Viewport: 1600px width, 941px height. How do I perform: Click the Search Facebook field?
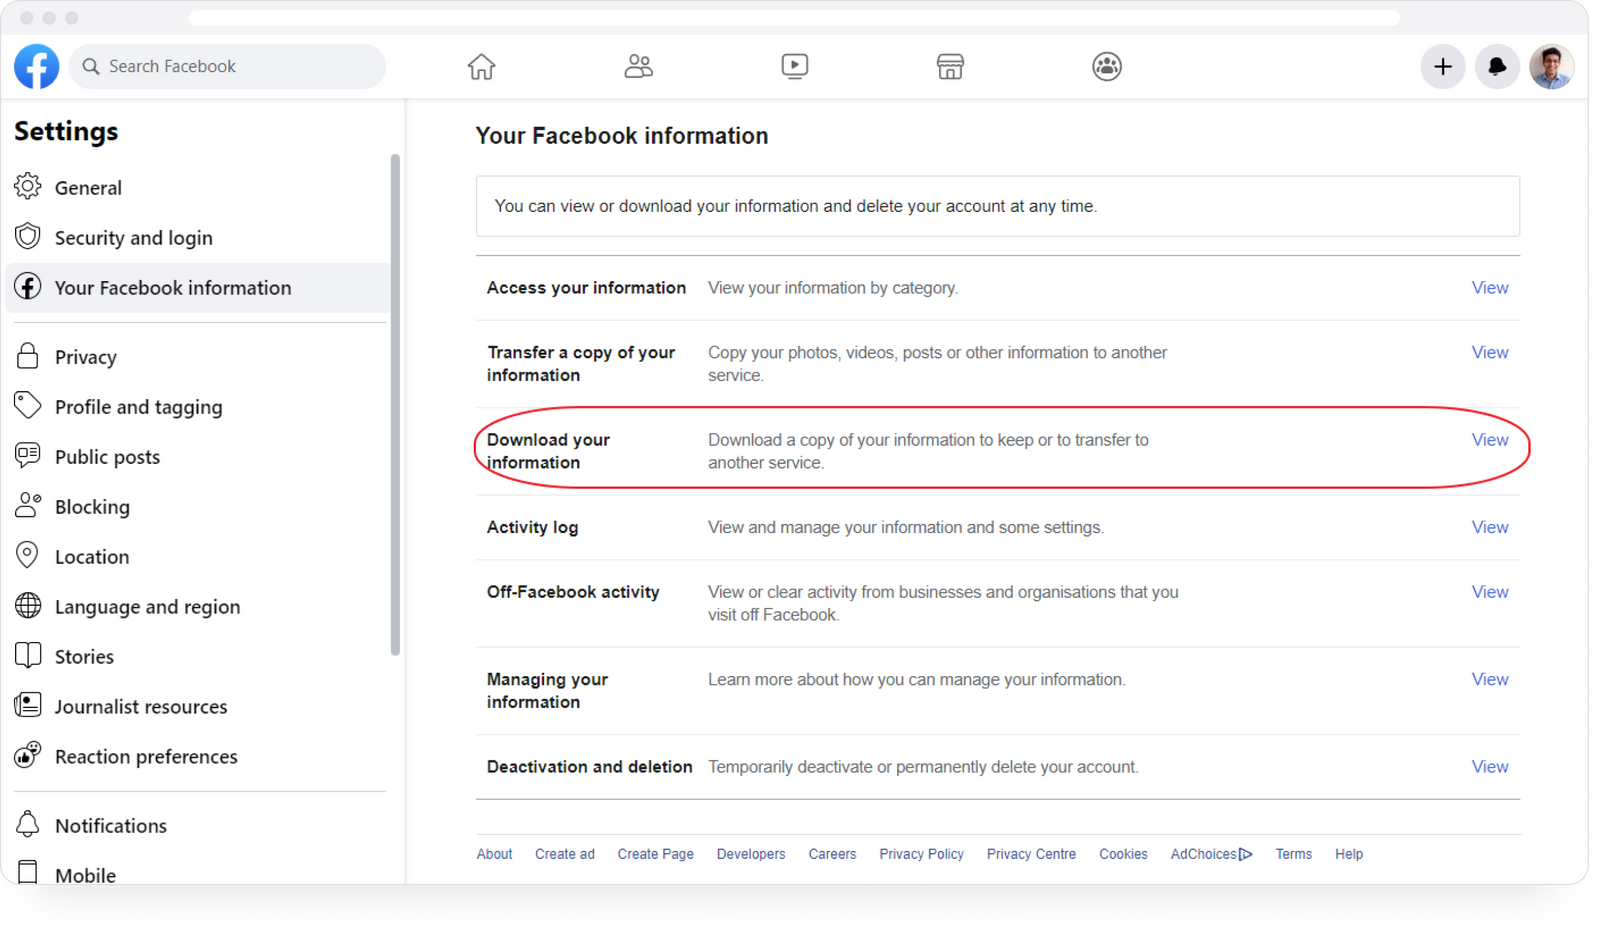click(x=227, y=66)
